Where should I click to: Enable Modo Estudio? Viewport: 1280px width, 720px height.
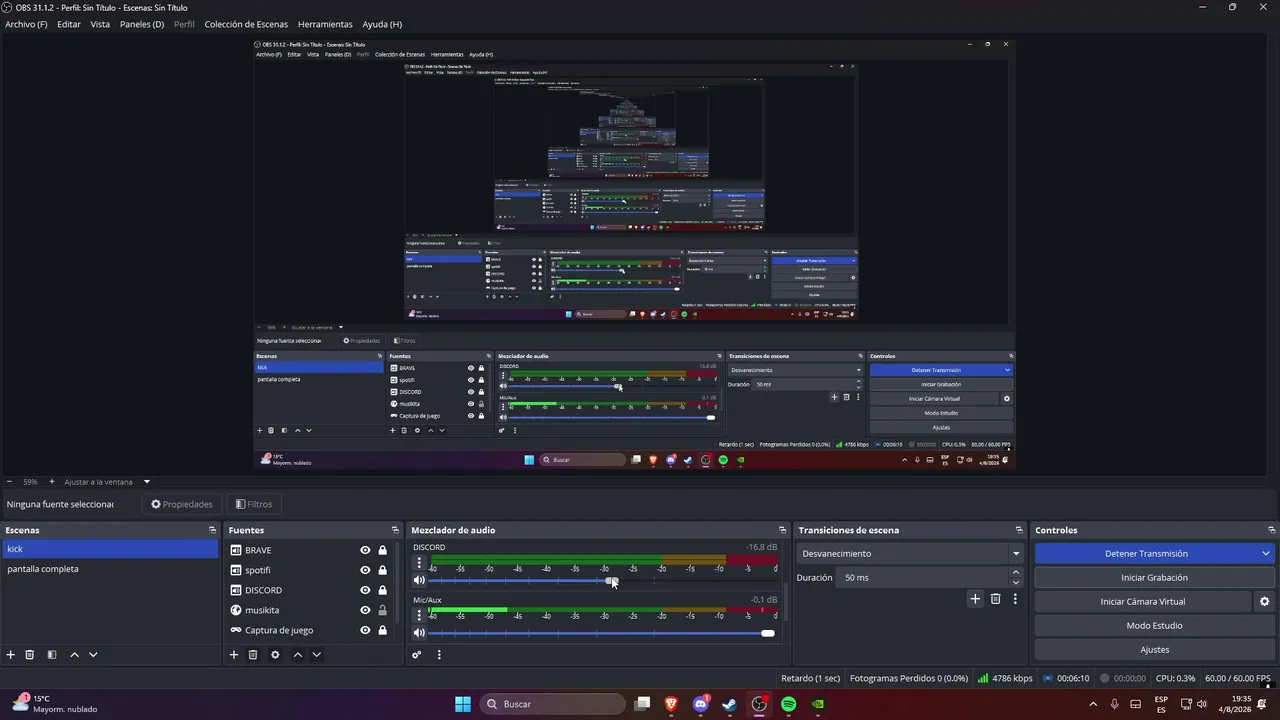click(x=1154, y=626)
